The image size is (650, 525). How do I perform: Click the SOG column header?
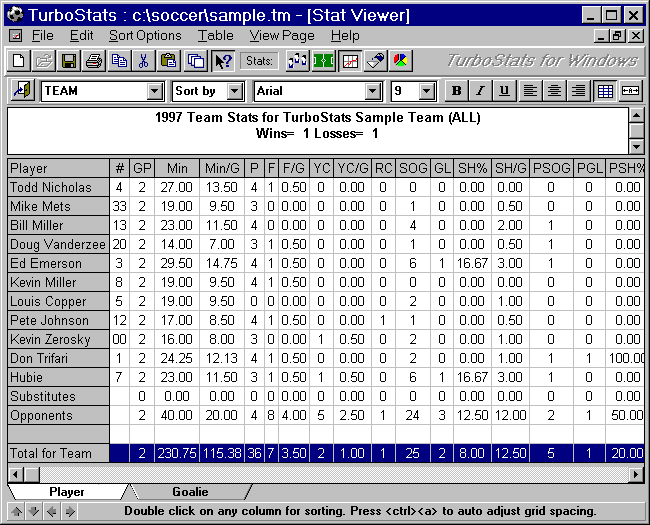[413, 168]
